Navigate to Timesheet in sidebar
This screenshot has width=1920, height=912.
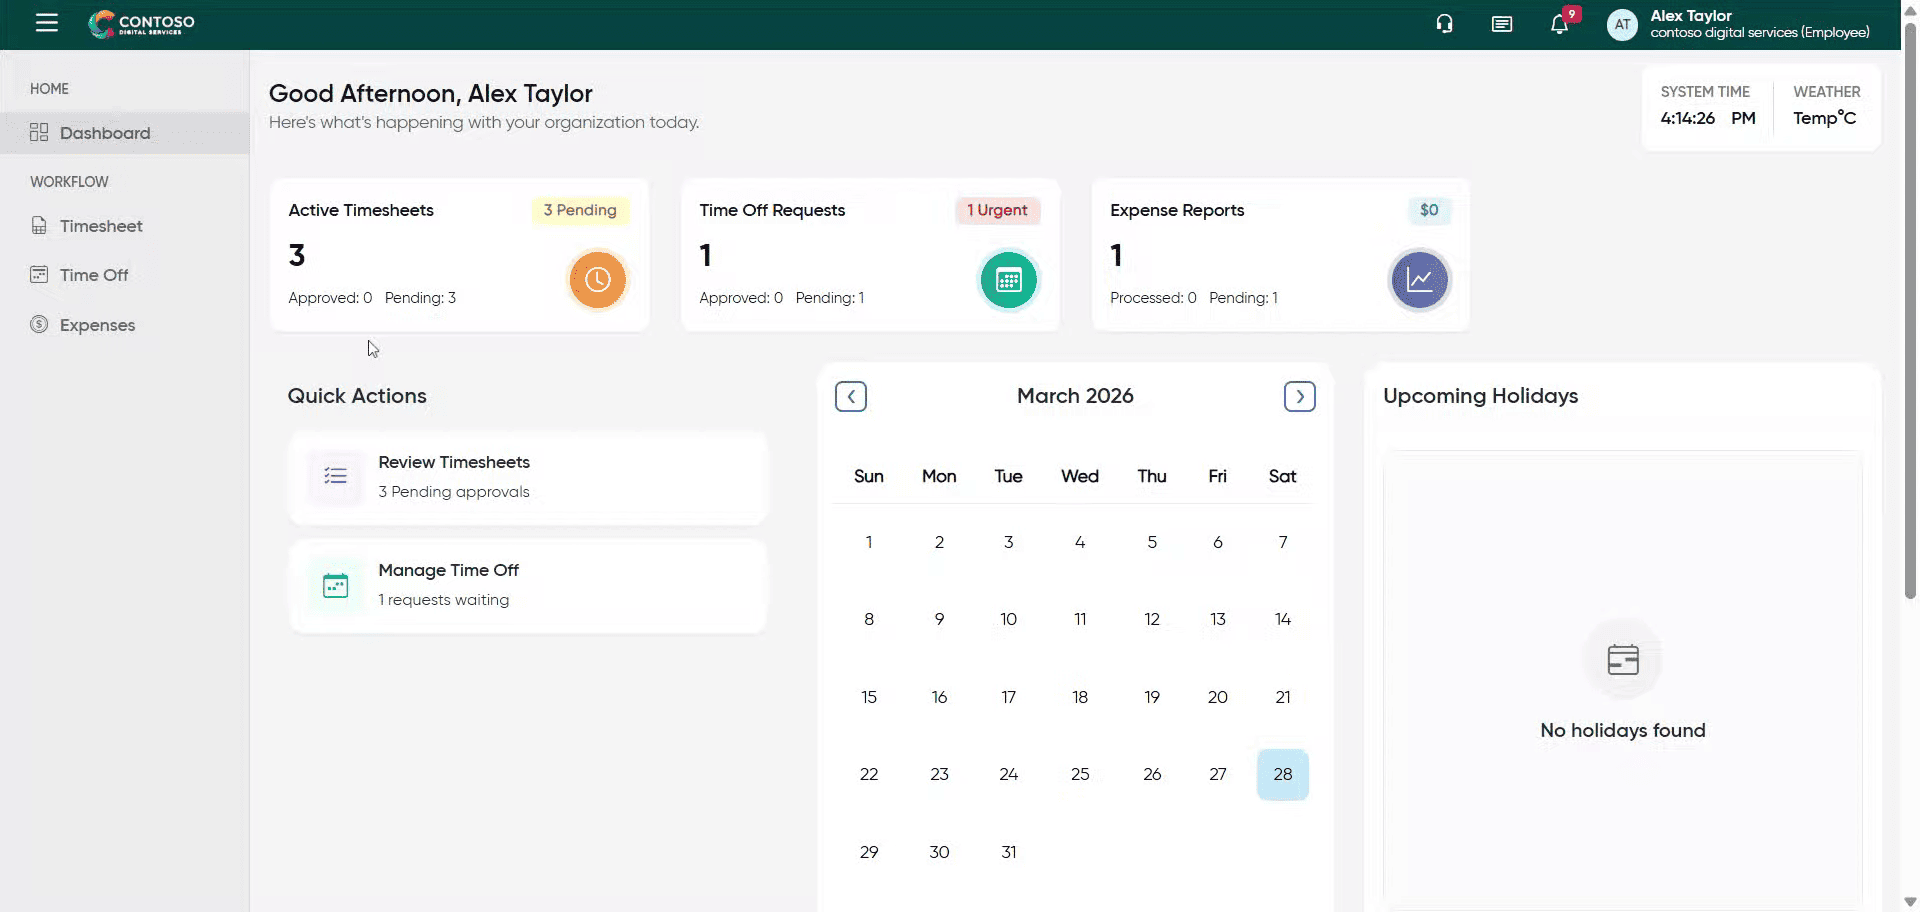[x=101, y=226]
